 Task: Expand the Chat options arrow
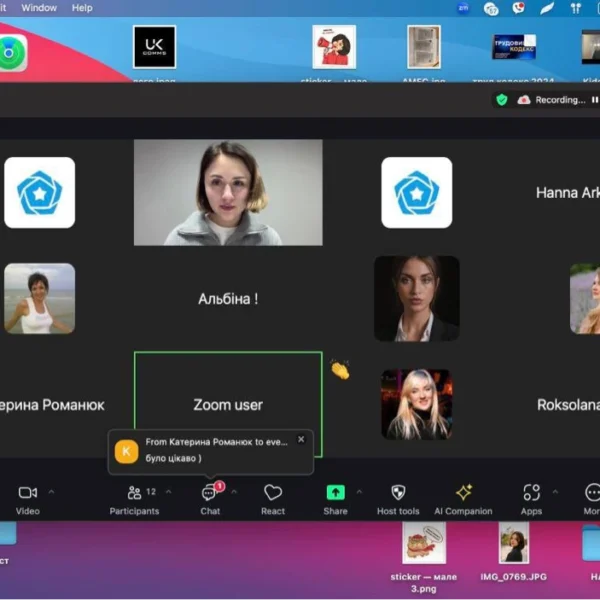(x=234, y=492)
